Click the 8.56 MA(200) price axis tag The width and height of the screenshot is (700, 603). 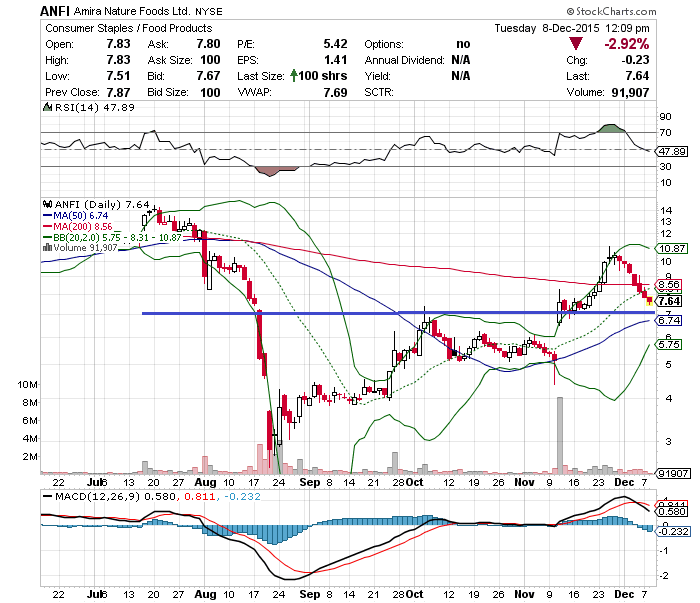[669, 284]
